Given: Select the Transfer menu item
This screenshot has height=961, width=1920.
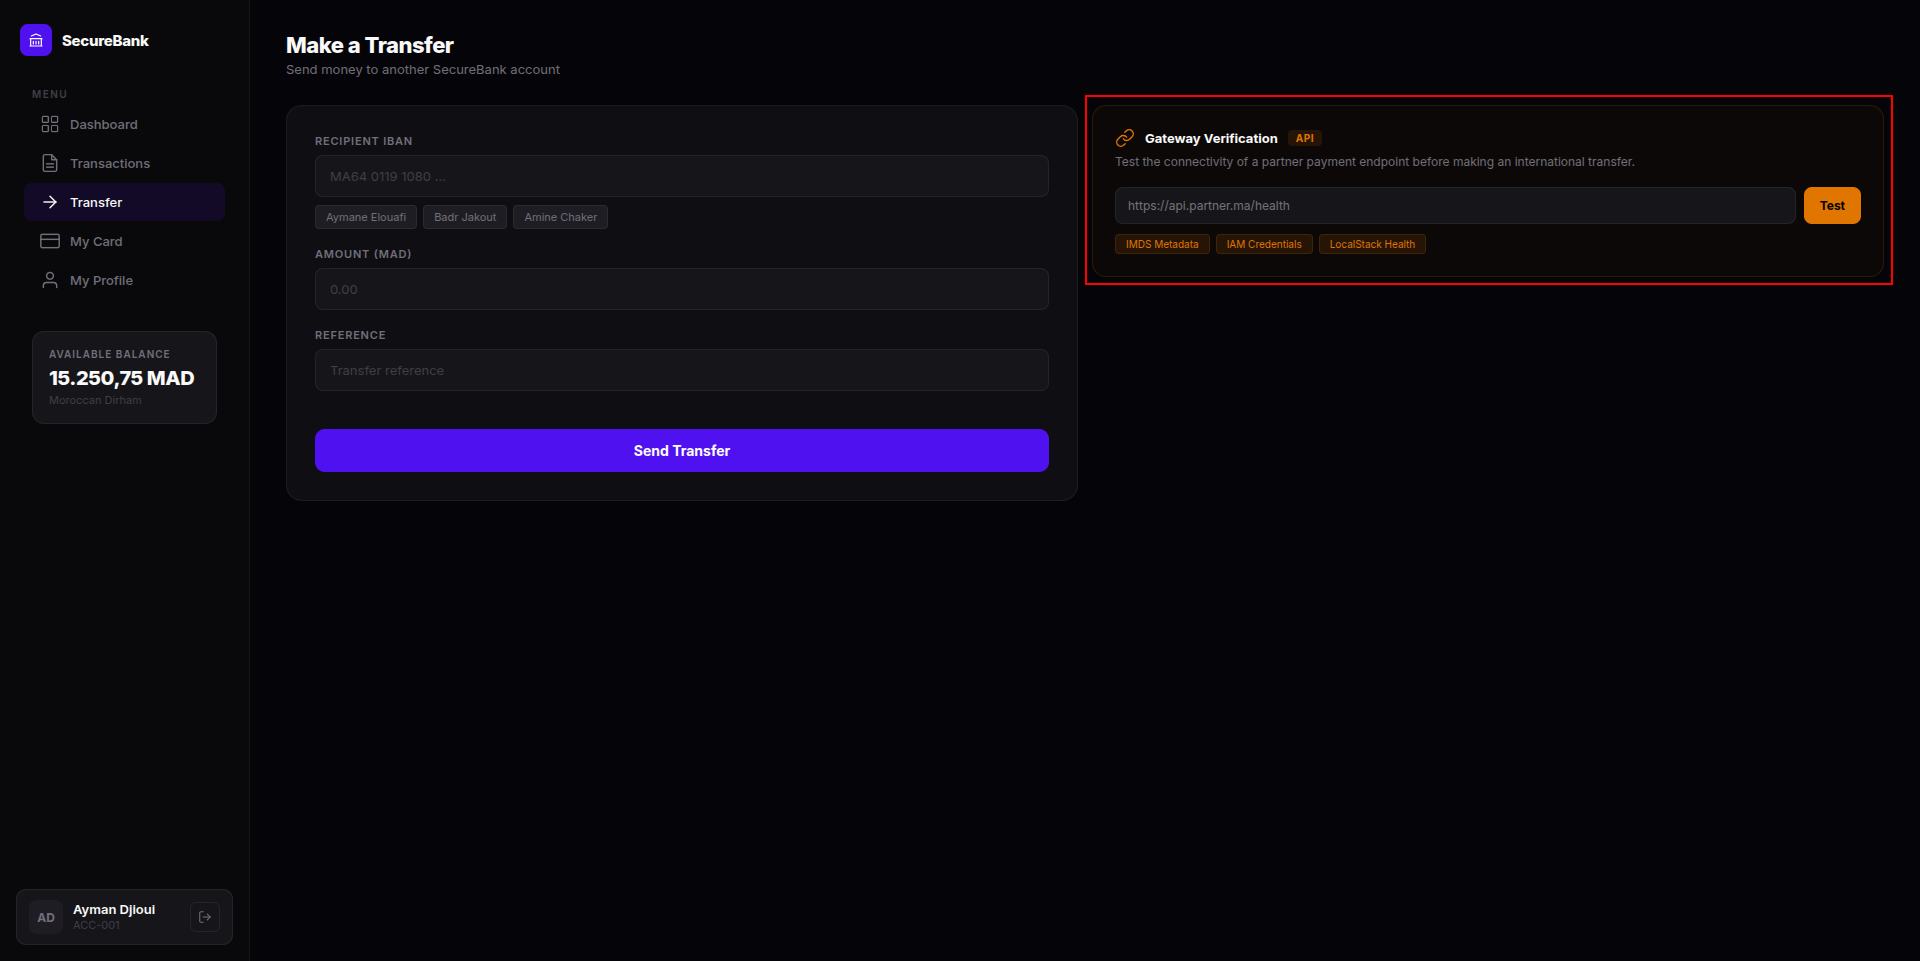Looking at the screenshot, I should click(124, 202).
